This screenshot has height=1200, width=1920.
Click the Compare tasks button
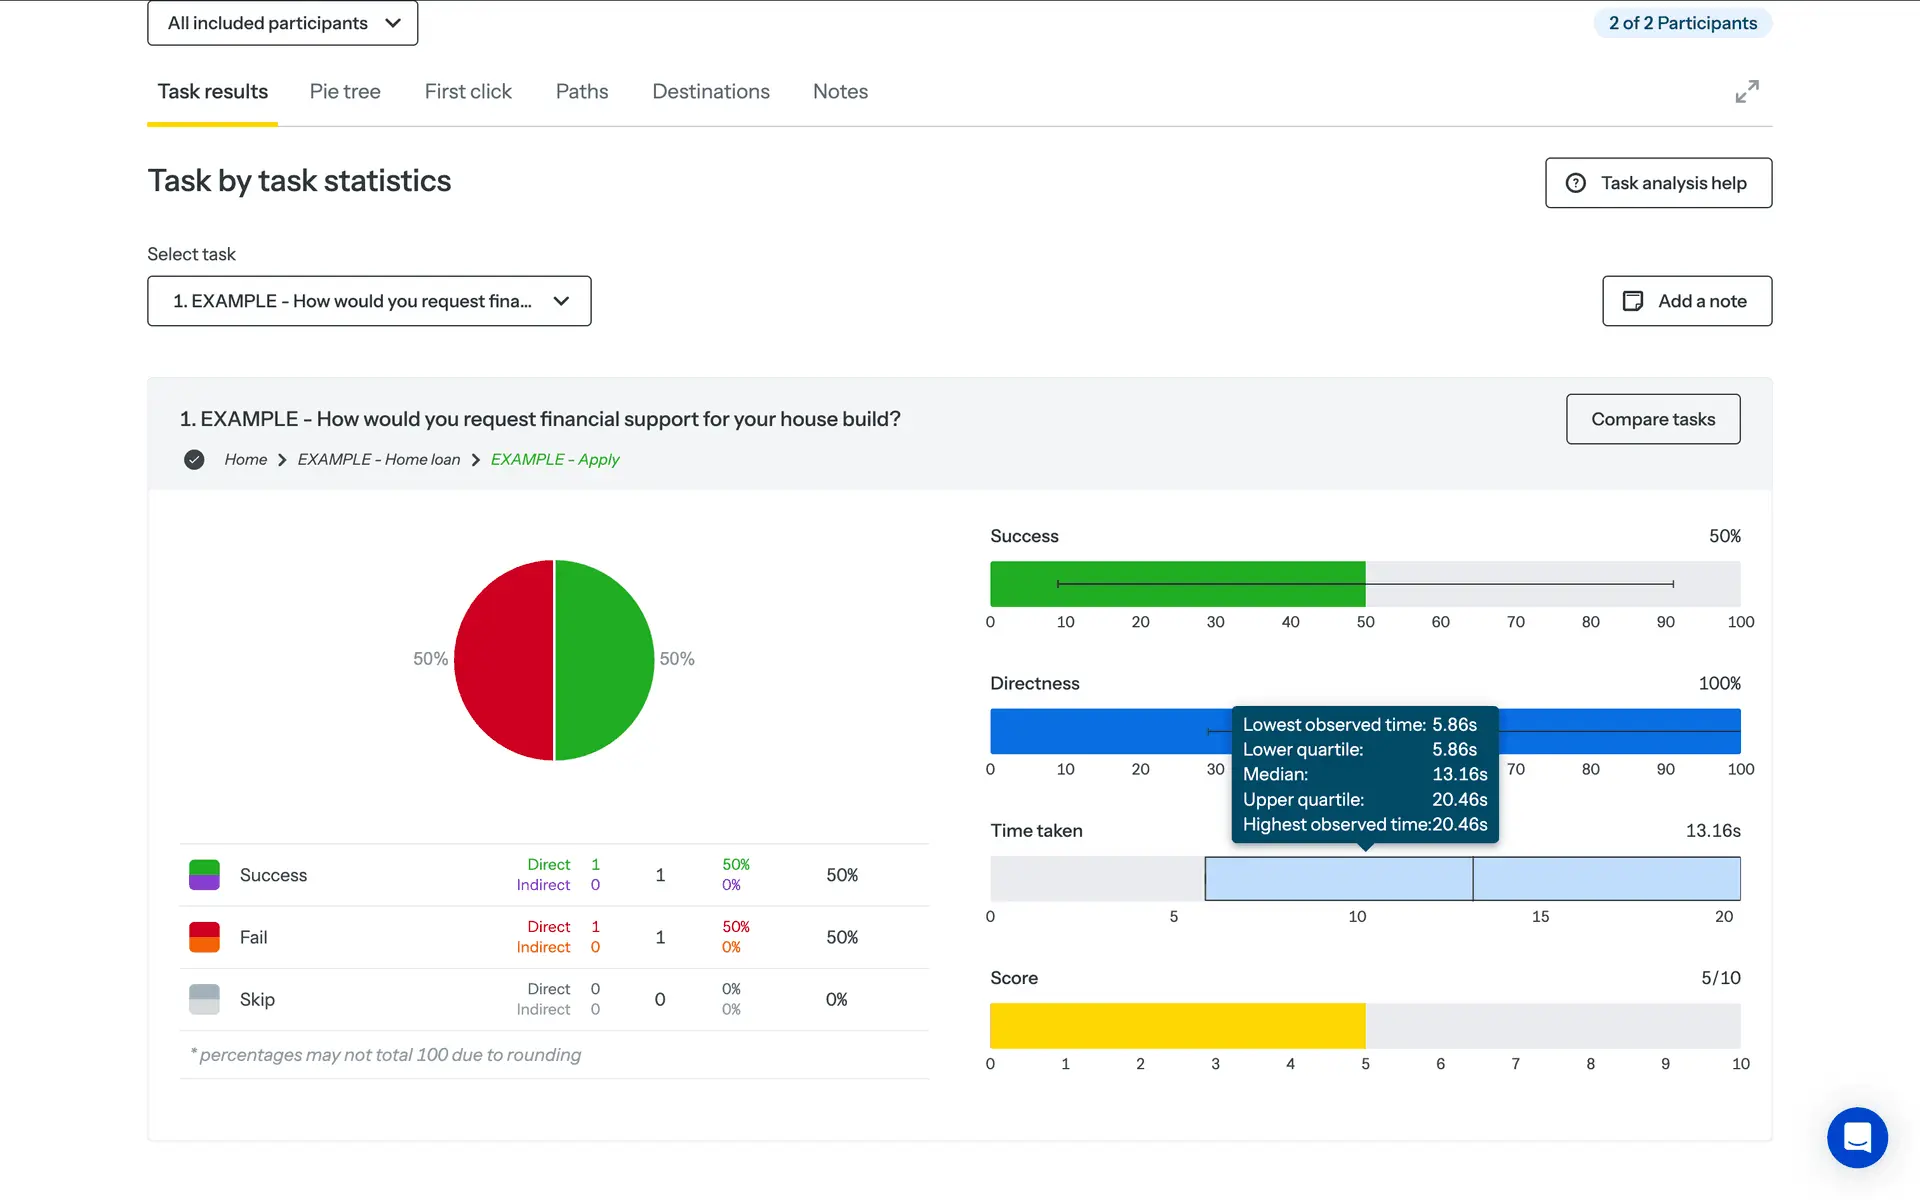[x=1652, y=419]
